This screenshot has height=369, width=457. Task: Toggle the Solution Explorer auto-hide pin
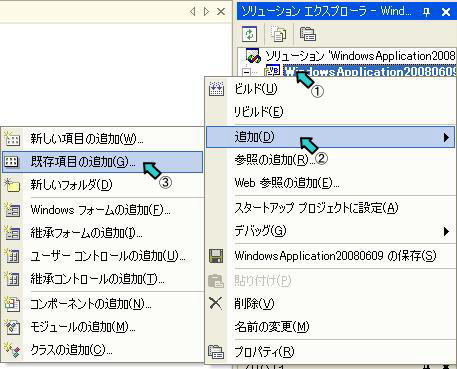[x=426, y=12]
